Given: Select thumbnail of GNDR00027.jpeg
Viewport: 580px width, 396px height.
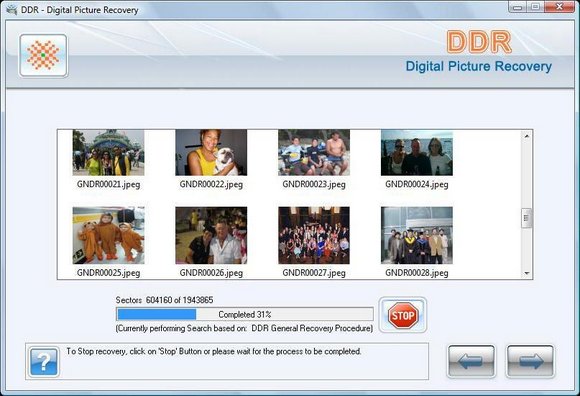Looking at the screenshot, I should pos(314,235).
